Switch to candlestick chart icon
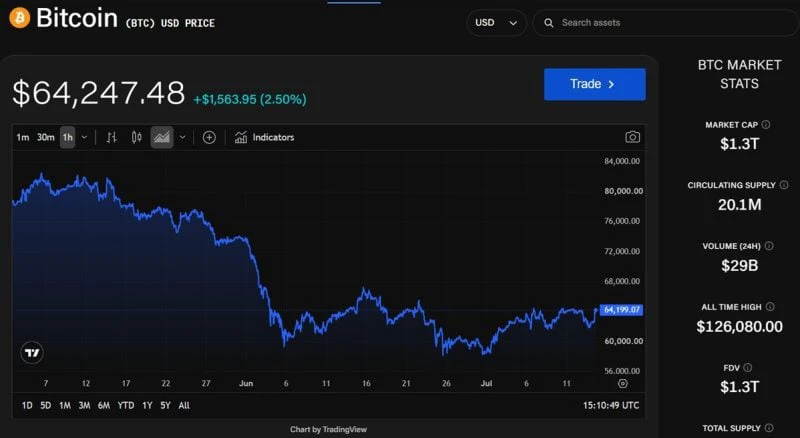 136,137
